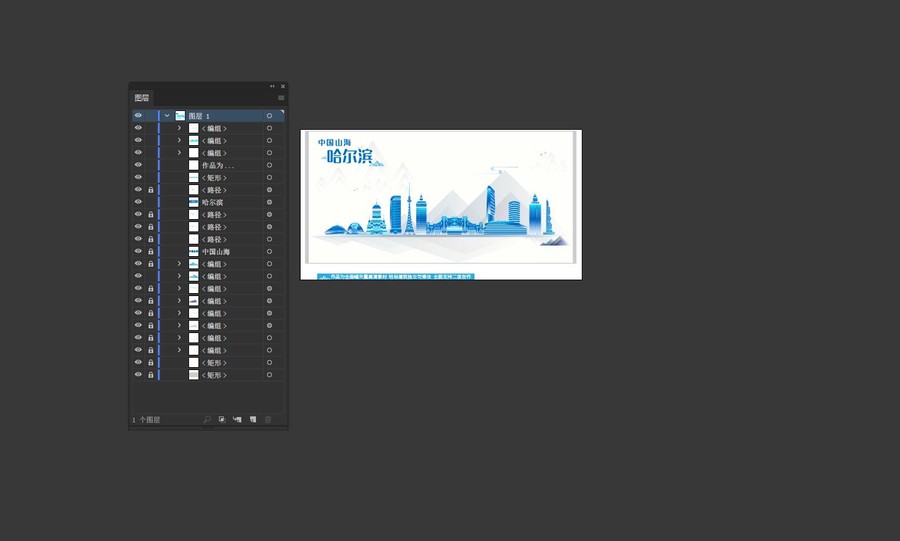Screen dimensions: 900x541
Task: Click the 中国山海 row thumbnail
Action: click(x=193, y=251)
